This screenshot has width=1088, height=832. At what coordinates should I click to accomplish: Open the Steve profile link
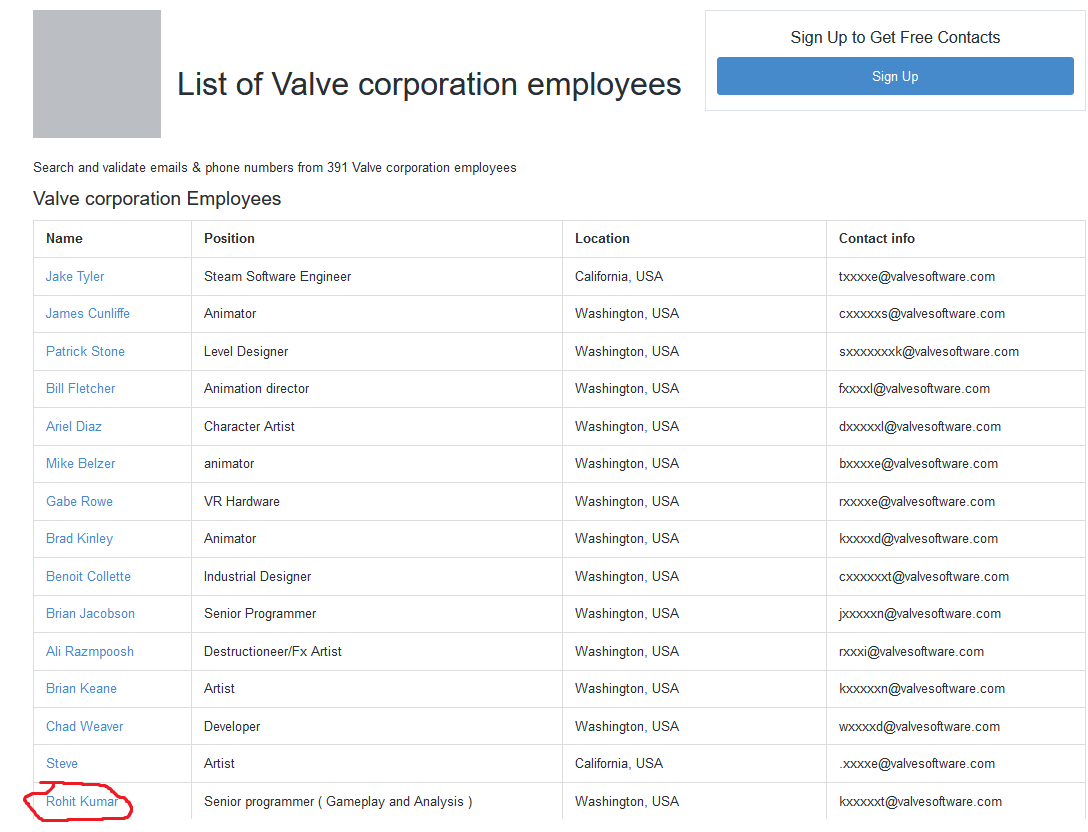62,763
